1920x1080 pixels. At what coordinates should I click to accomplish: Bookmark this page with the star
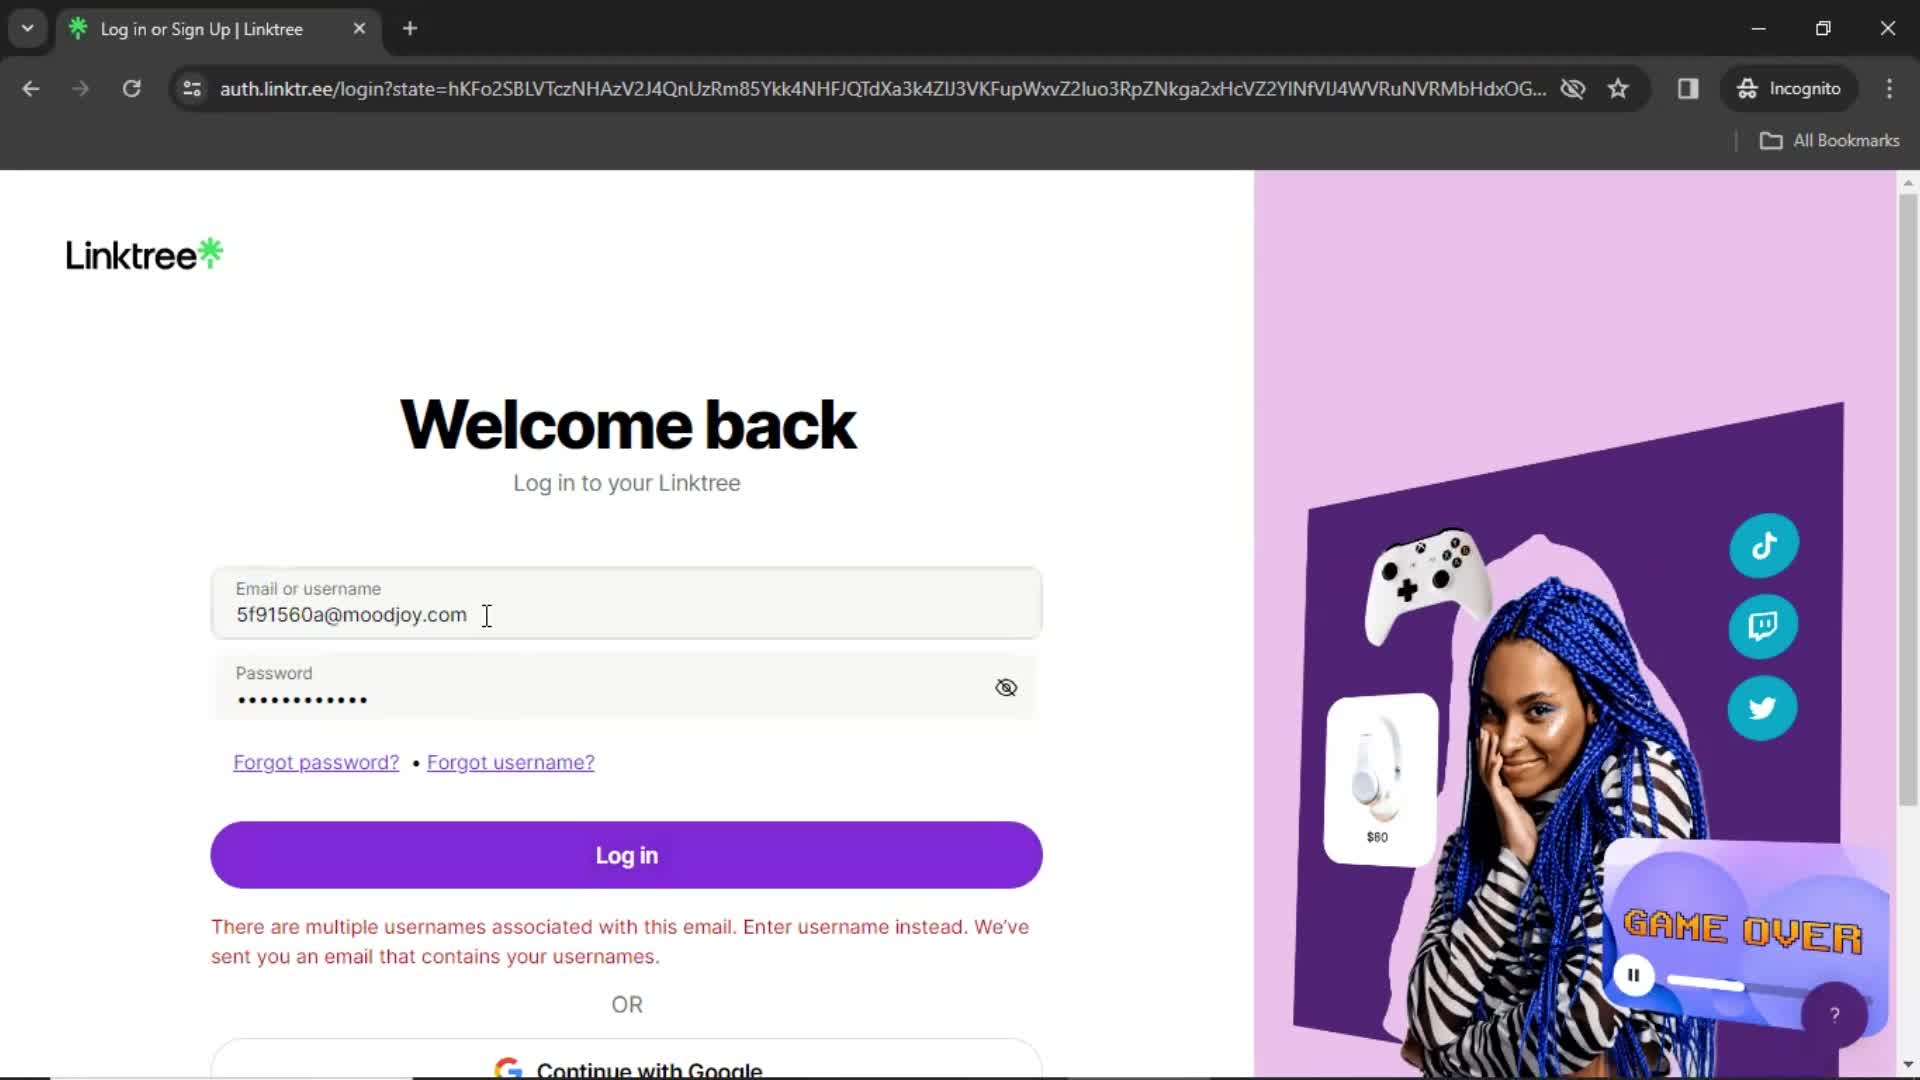tap(1618, 89)
